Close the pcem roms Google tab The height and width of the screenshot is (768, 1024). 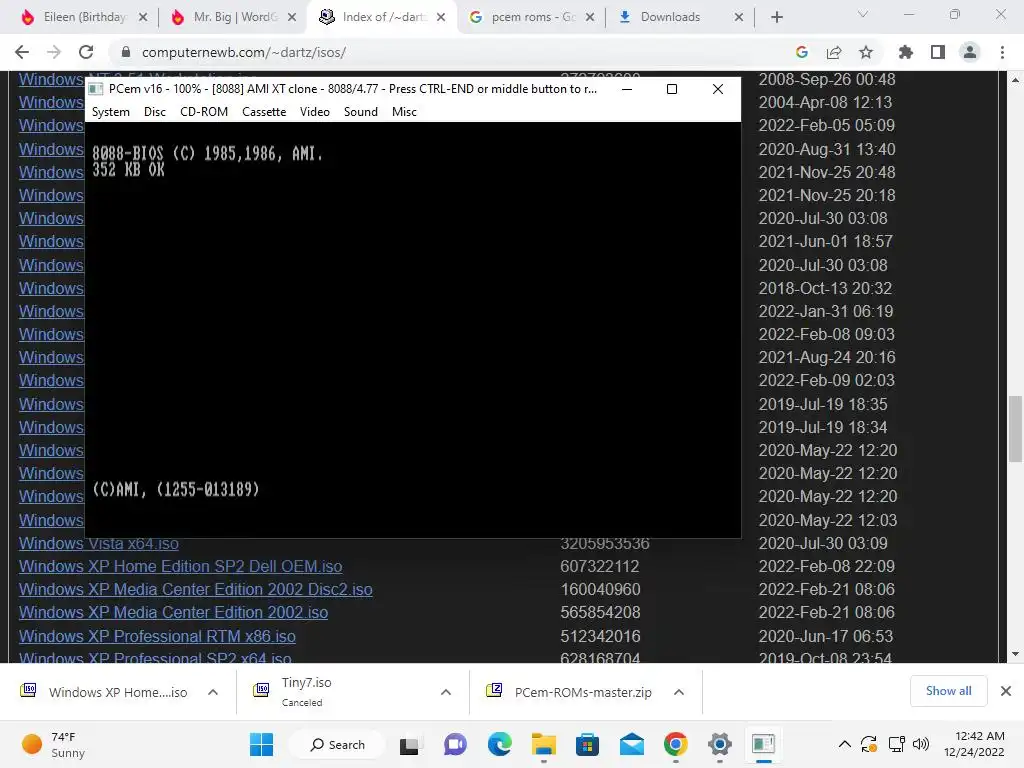pyautogui.click(x=590, y=17)
